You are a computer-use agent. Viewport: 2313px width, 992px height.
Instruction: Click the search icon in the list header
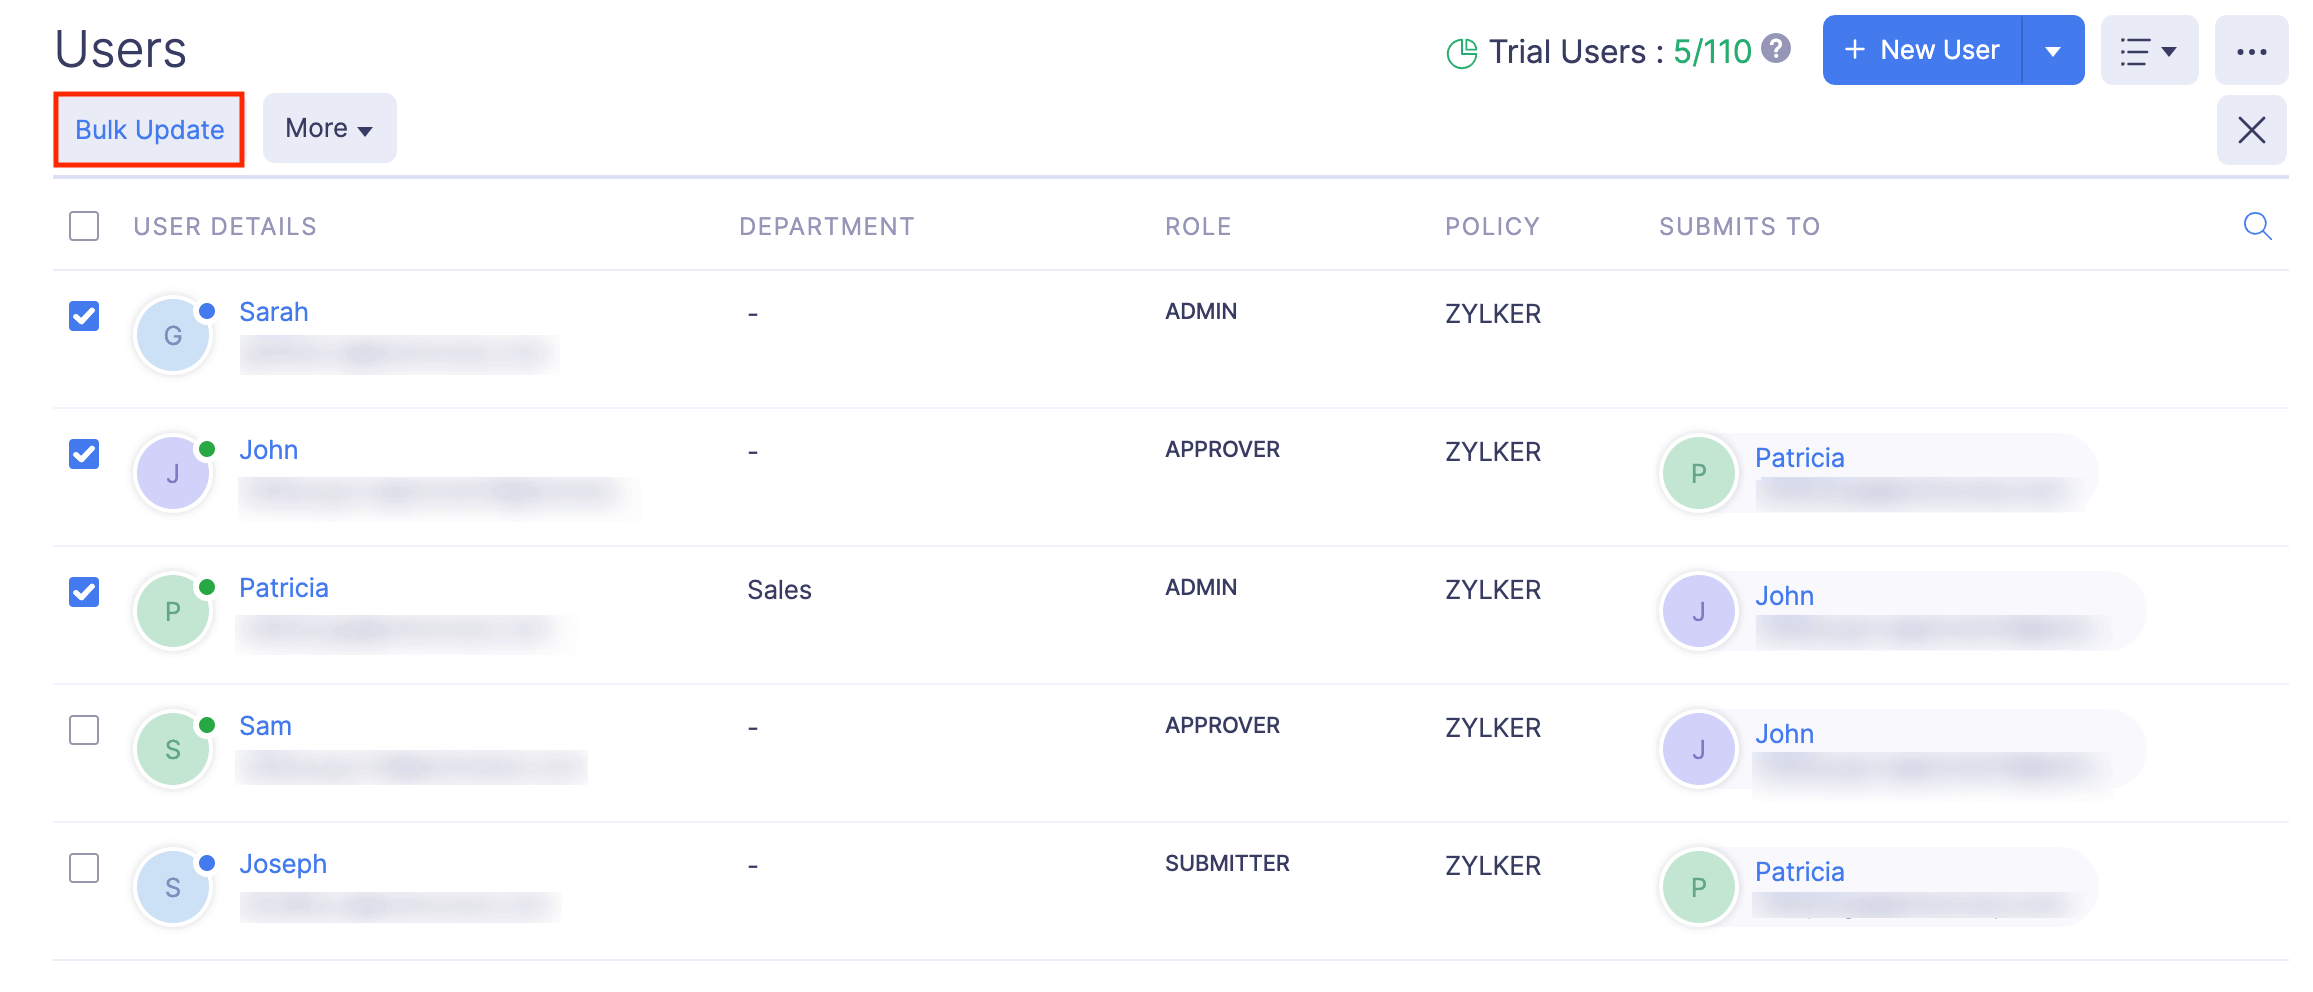(2257, 226)
